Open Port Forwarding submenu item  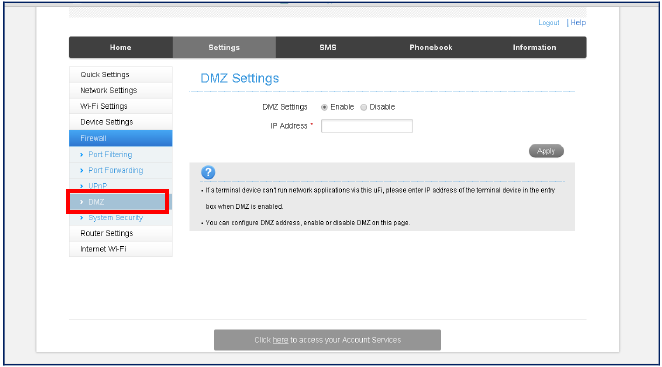(121, 170)
